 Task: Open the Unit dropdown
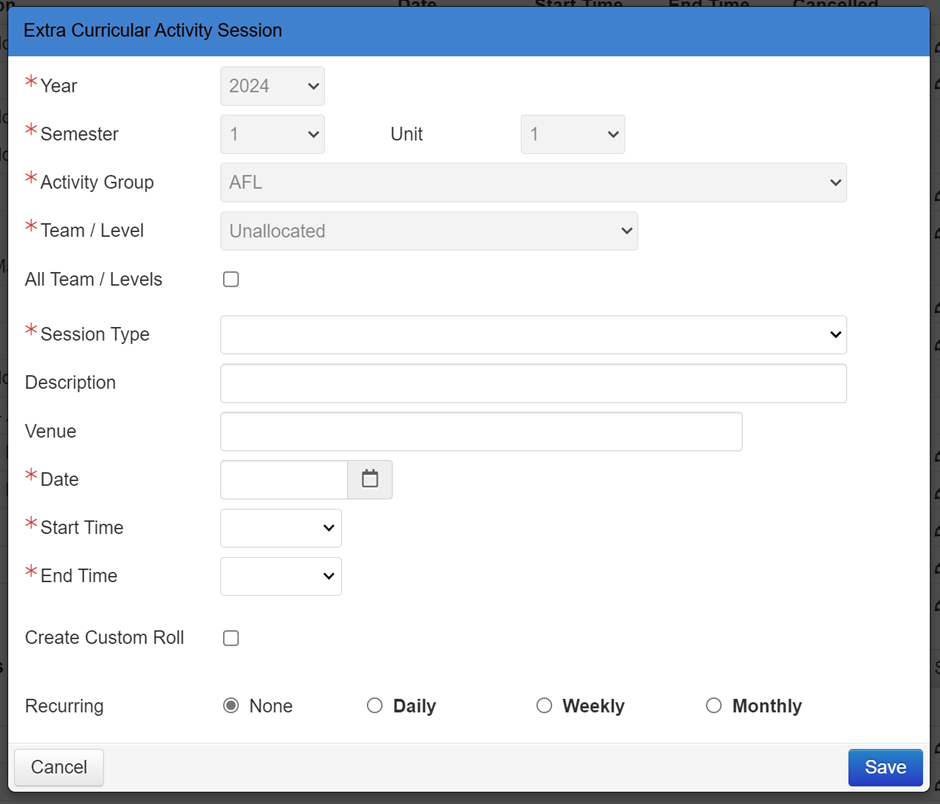pos(572,134)
